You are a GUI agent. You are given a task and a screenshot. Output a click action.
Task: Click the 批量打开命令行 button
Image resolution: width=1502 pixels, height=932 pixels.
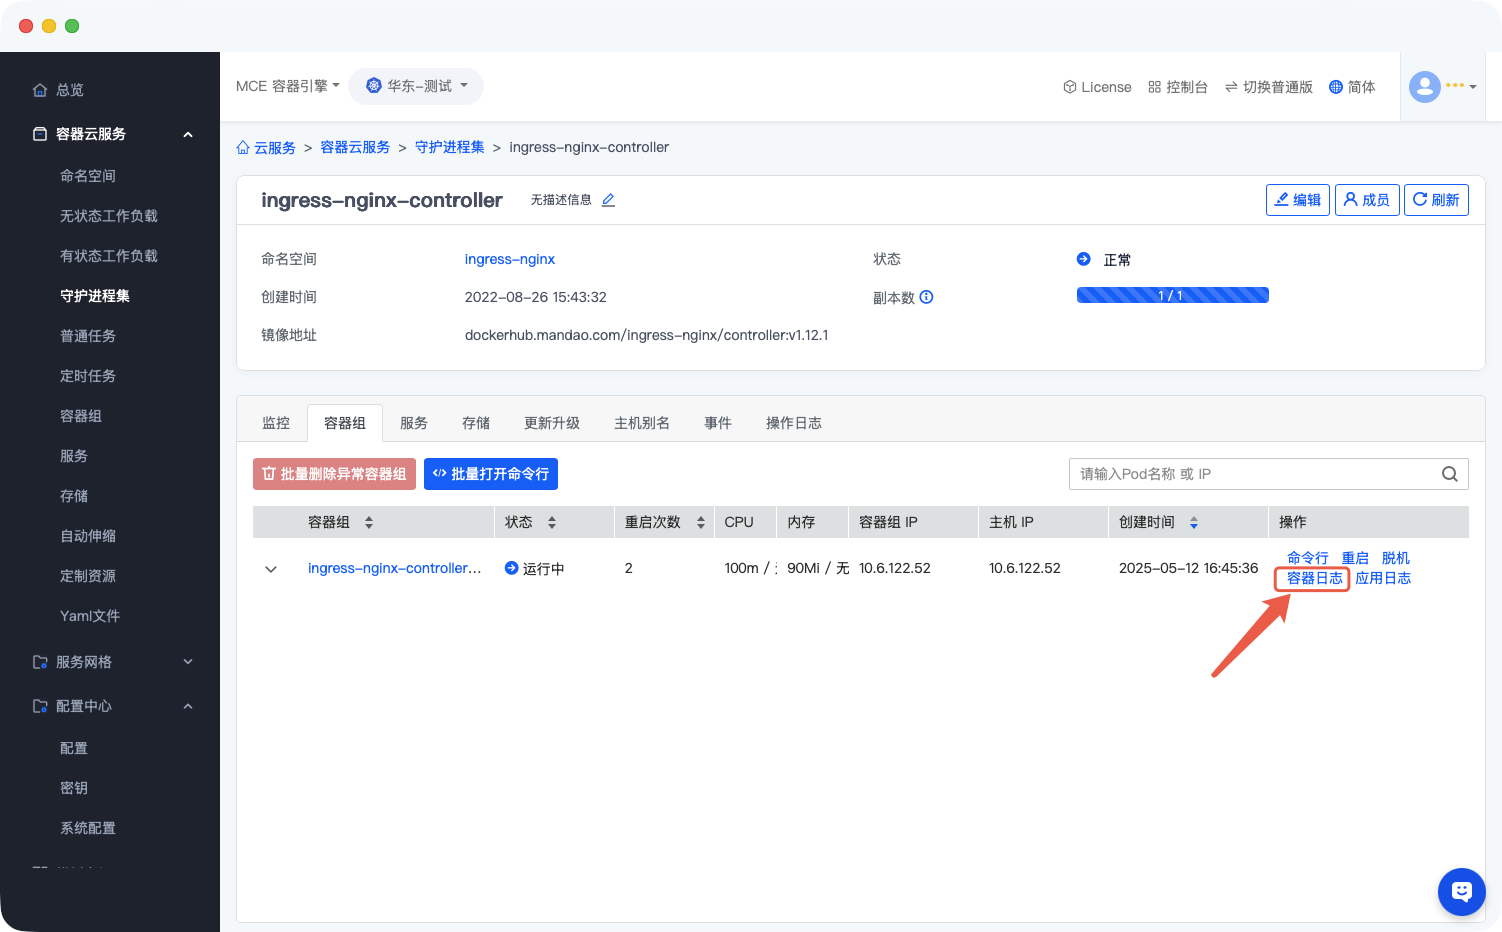click(490, 474)
